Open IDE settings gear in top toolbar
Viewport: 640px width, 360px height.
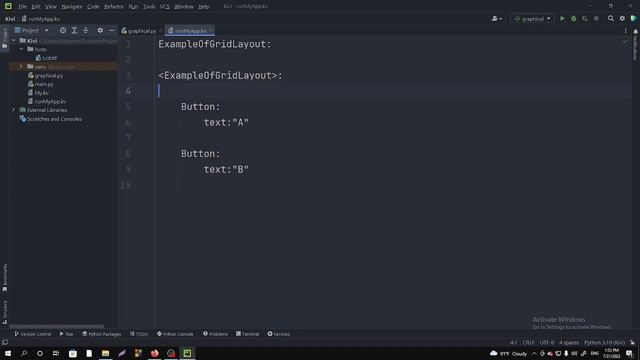(622, 19)
